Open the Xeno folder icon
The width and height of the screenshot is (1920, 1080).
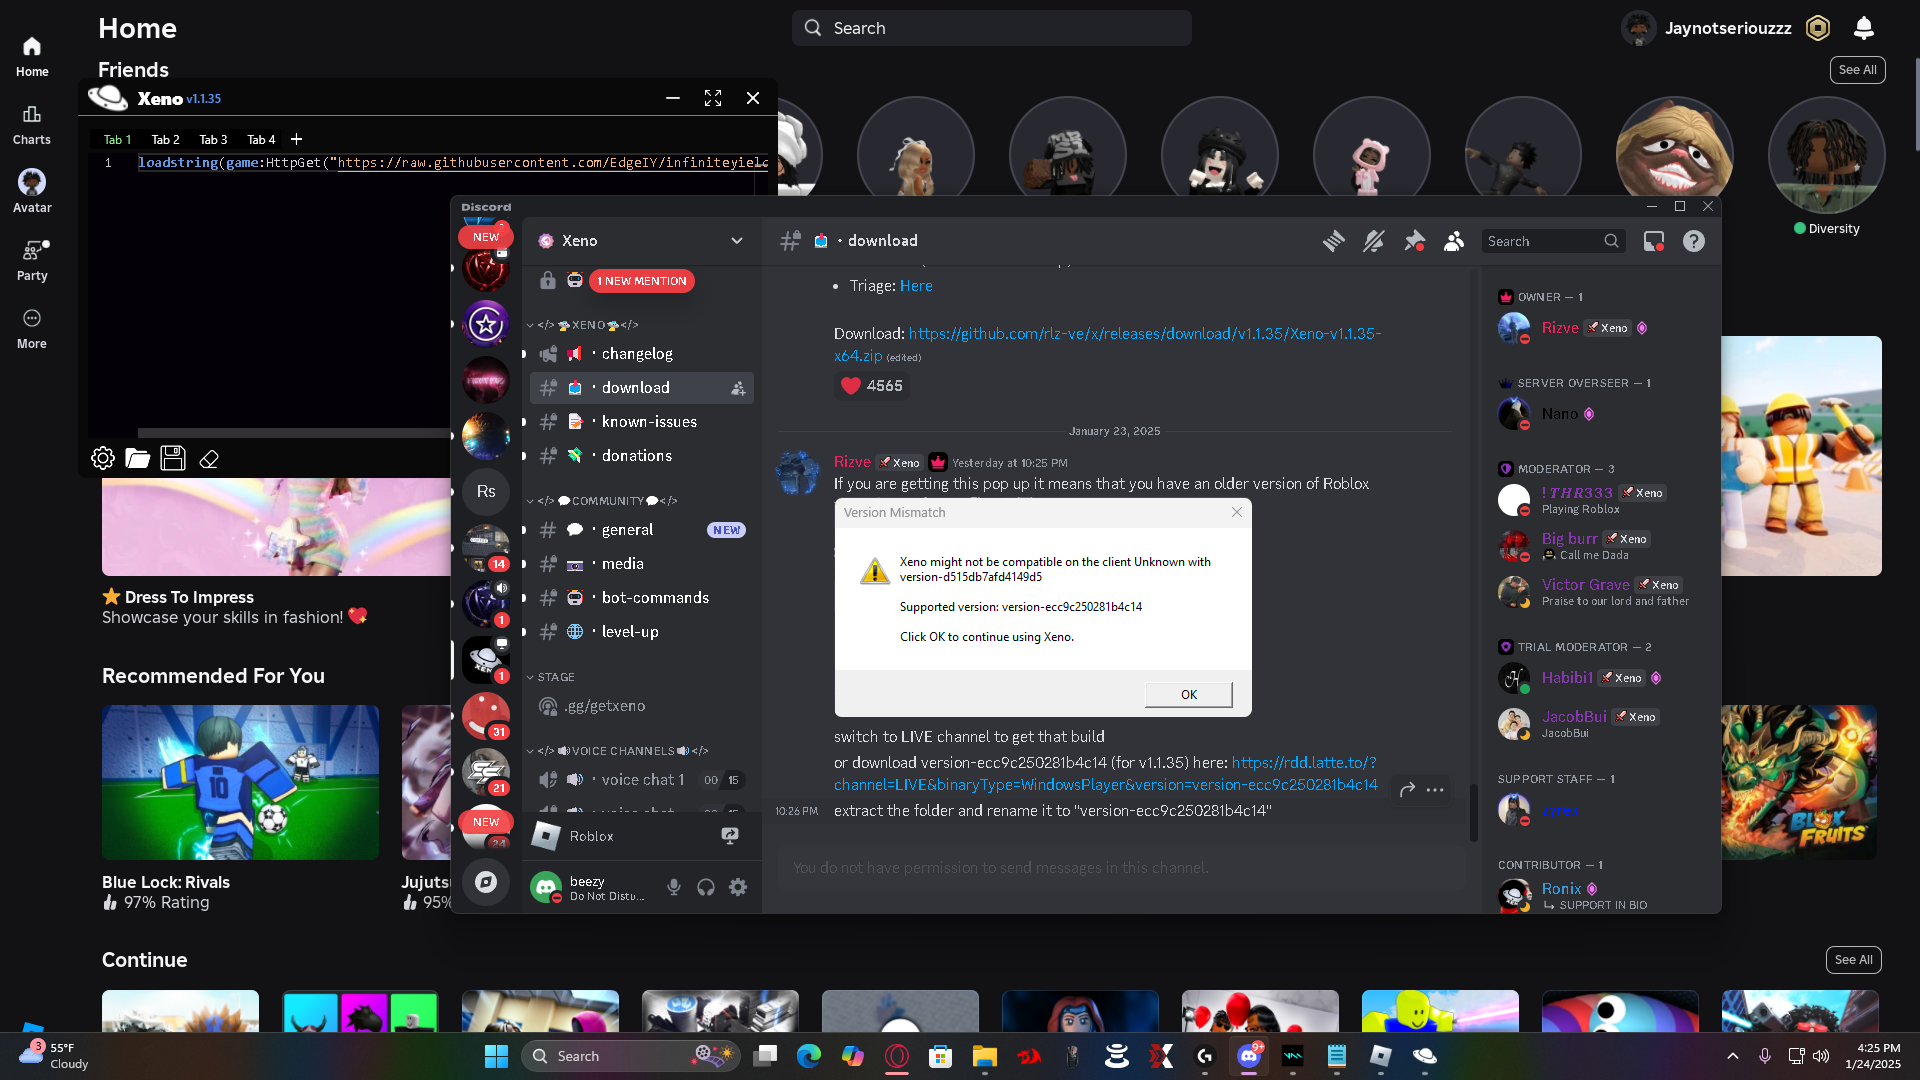(x=138, y=459)
